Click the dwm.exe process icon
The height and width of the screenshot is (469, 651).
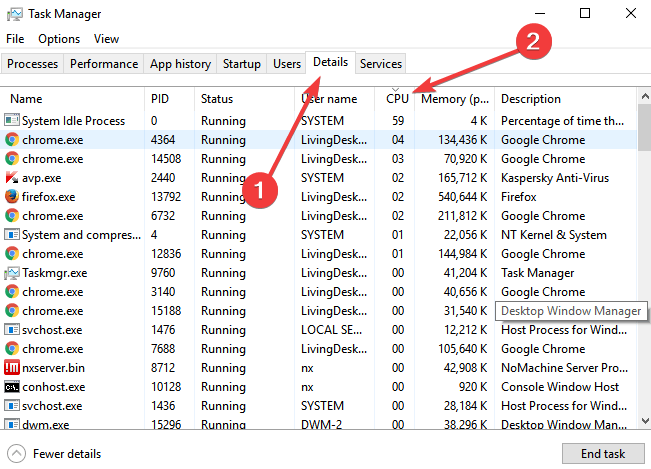(x=12, y=425)
